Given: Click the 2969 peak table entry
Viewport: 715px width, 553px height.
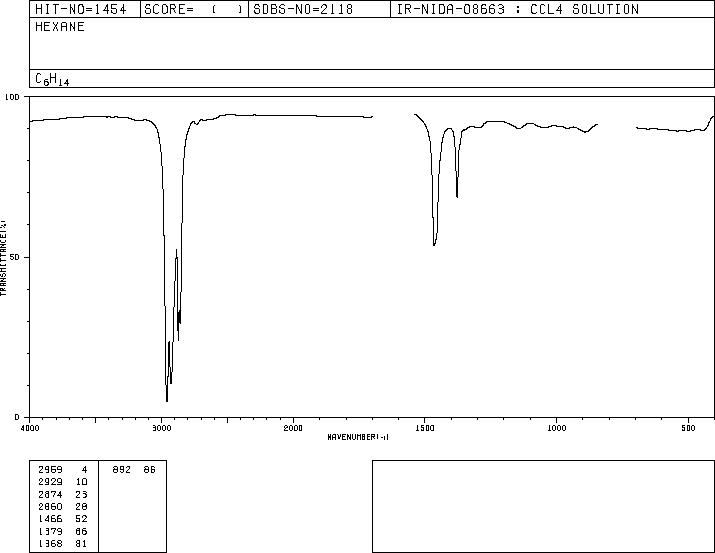Looking at the screenshot, I should click(x=63, y=470).
